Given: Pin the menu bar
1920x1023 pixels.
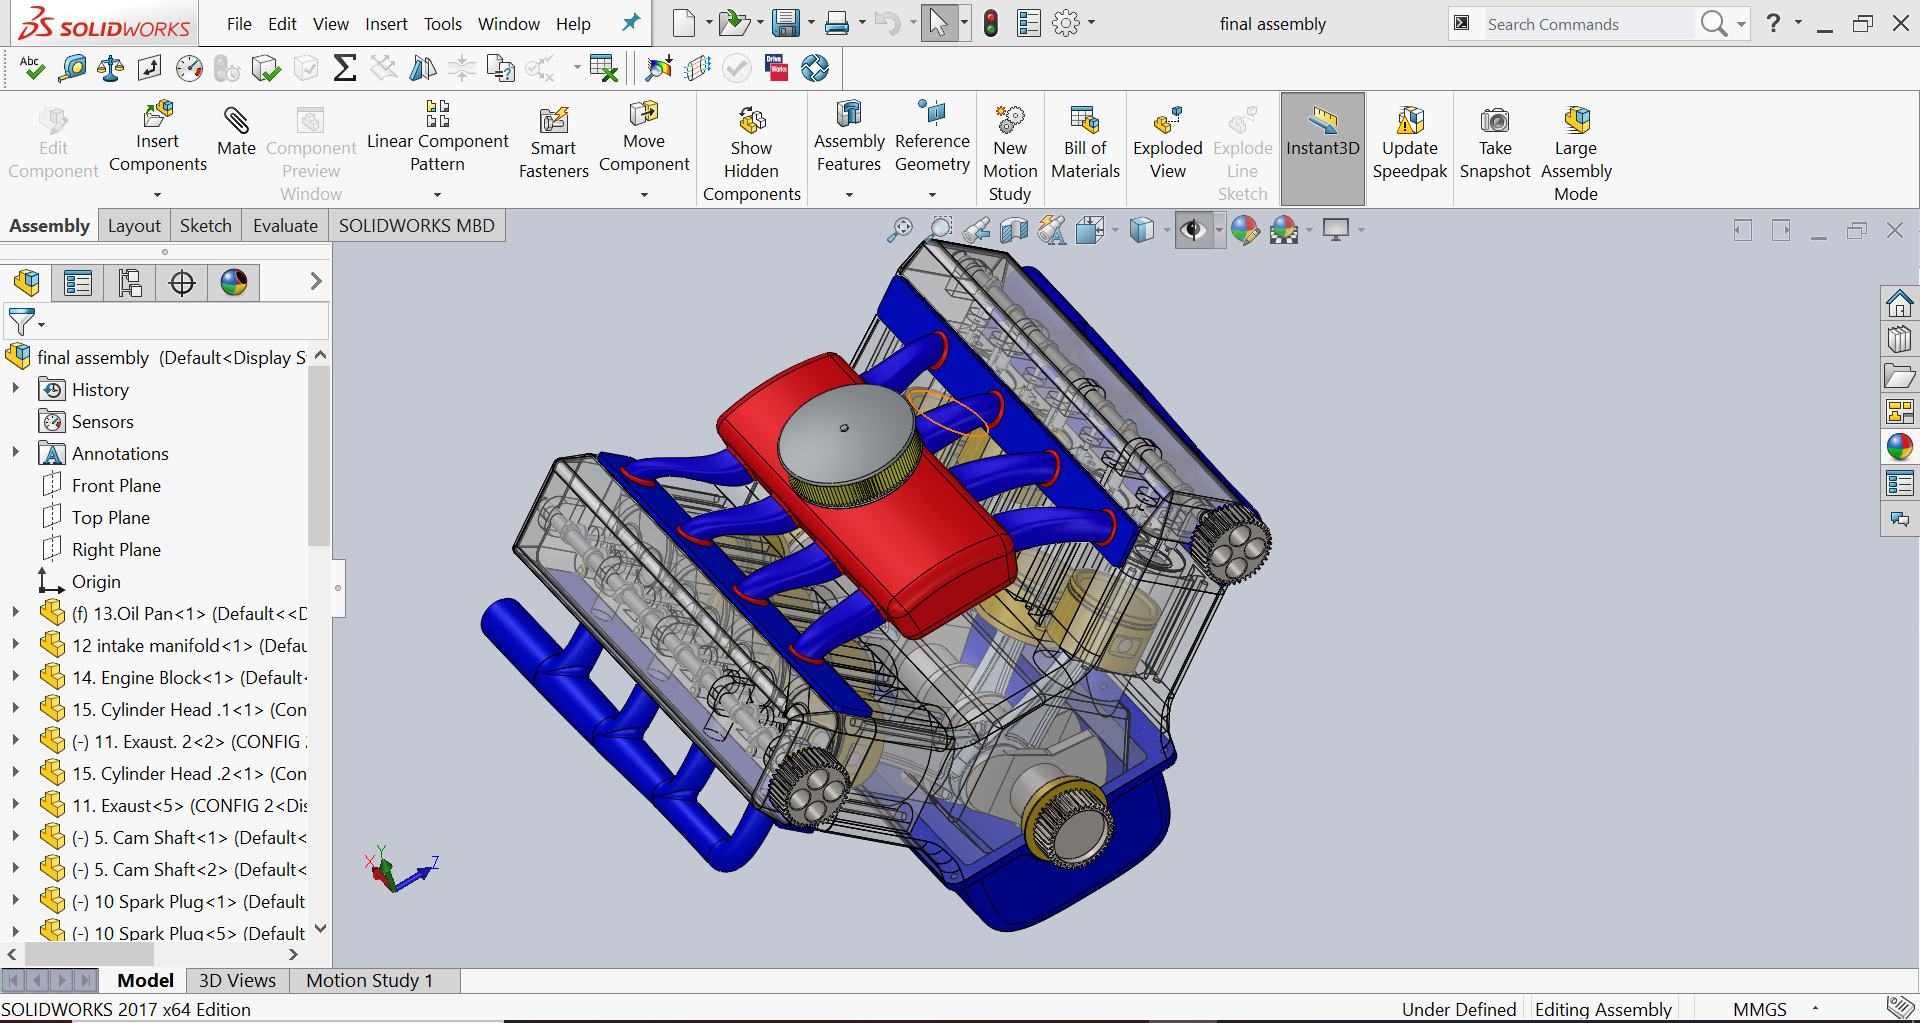Looking at the screenshot, I should pyautogui.click(x=630, y=23).
